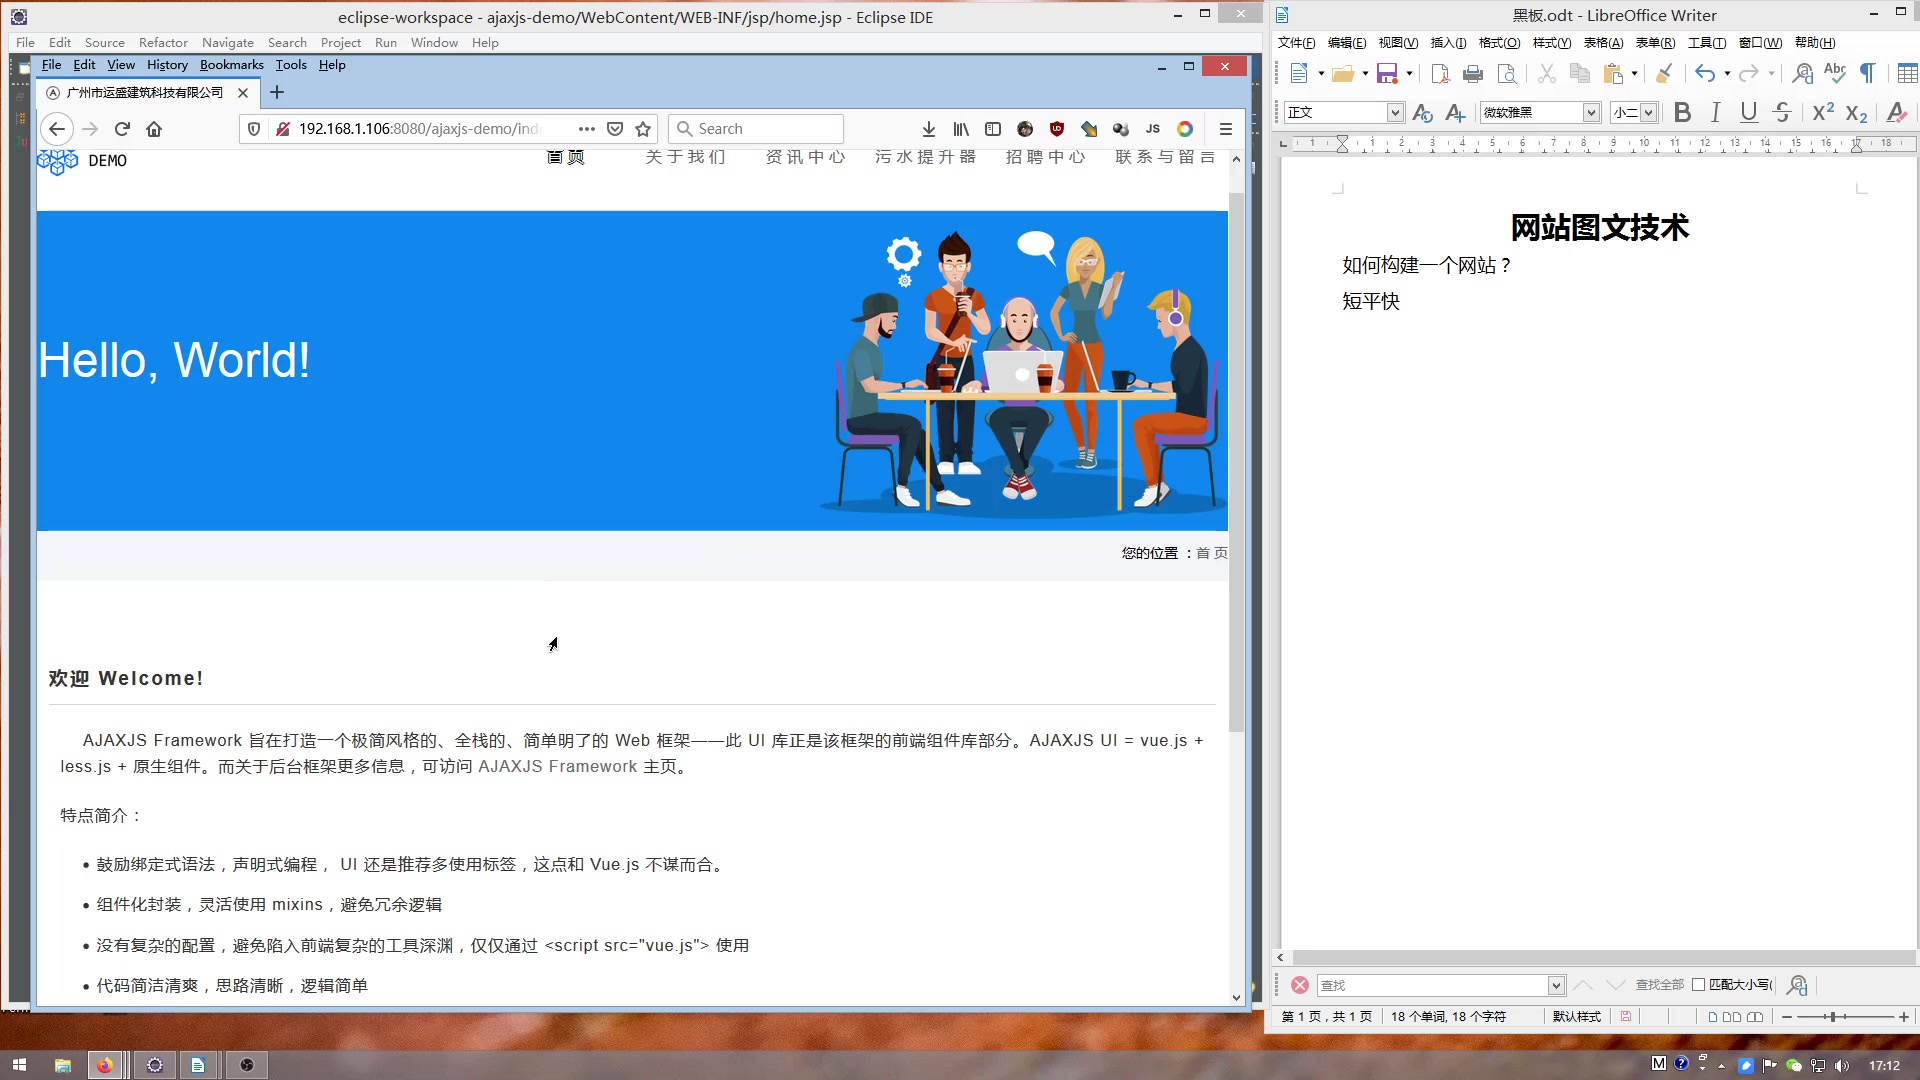Click 查找全部 in the find toolbar

coord(1658,985)
